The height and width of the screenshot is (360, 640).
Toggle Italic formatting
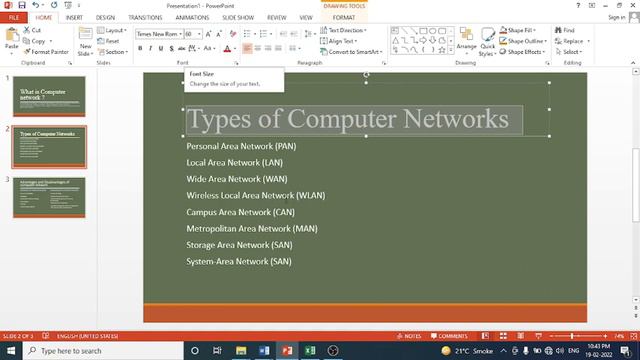[x=151, y=49]
